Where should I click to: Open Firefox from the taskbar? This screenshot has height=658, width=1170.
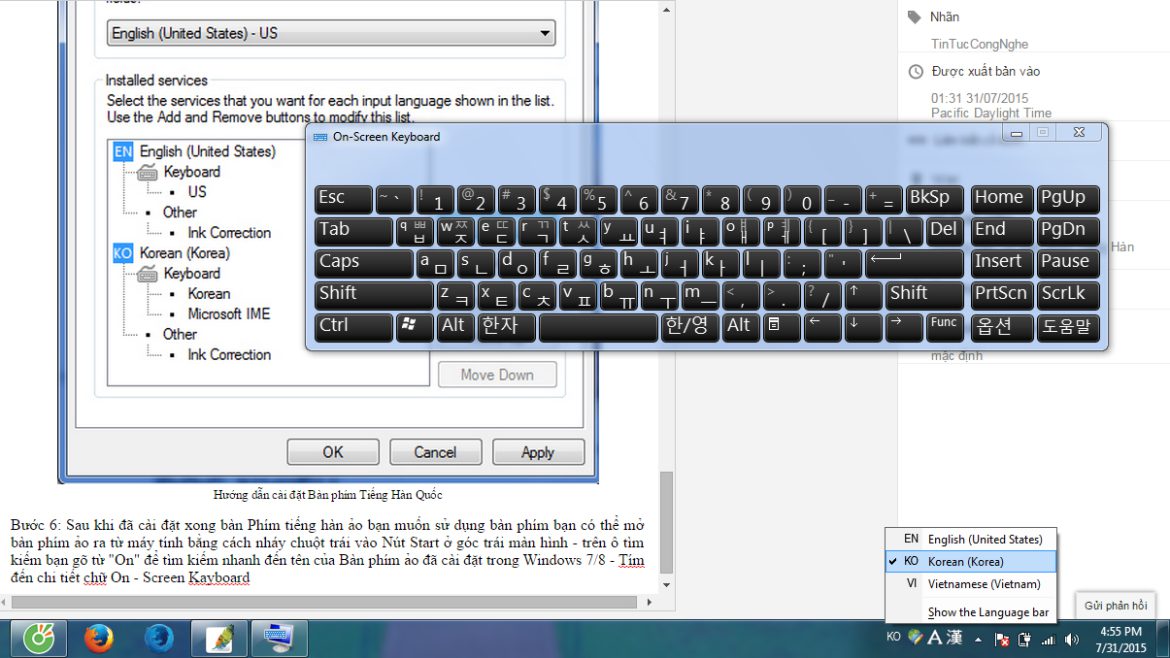pos(98,638)
